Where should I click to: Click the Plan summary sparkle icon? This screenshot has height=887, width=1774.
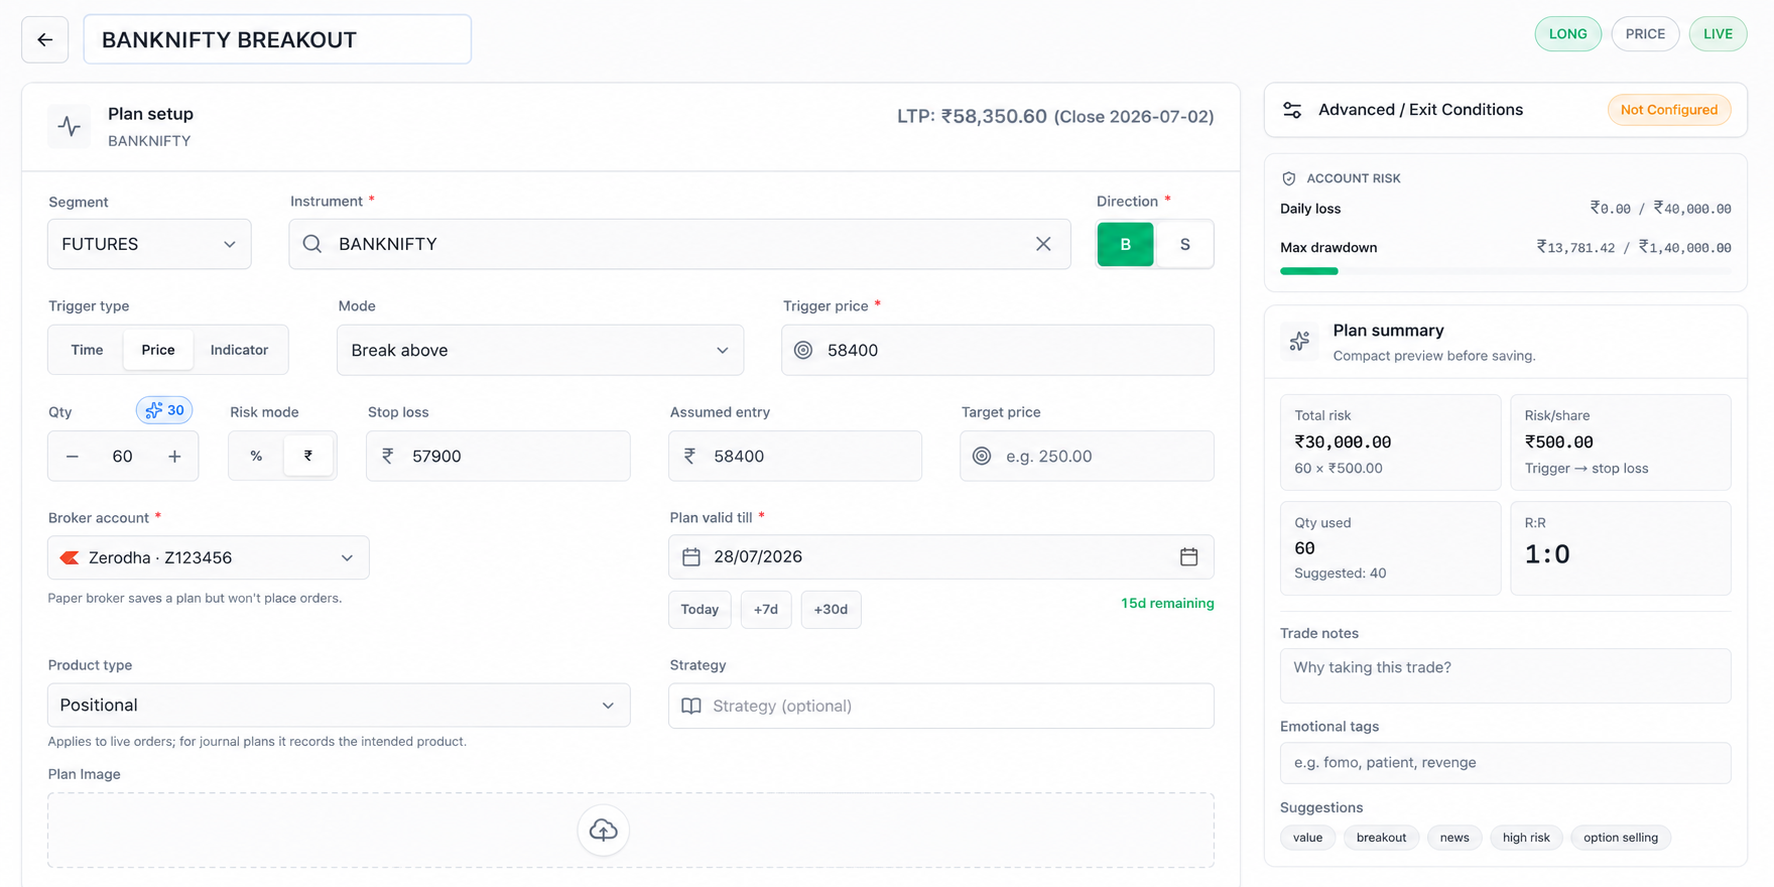[x=1300, y=341]
